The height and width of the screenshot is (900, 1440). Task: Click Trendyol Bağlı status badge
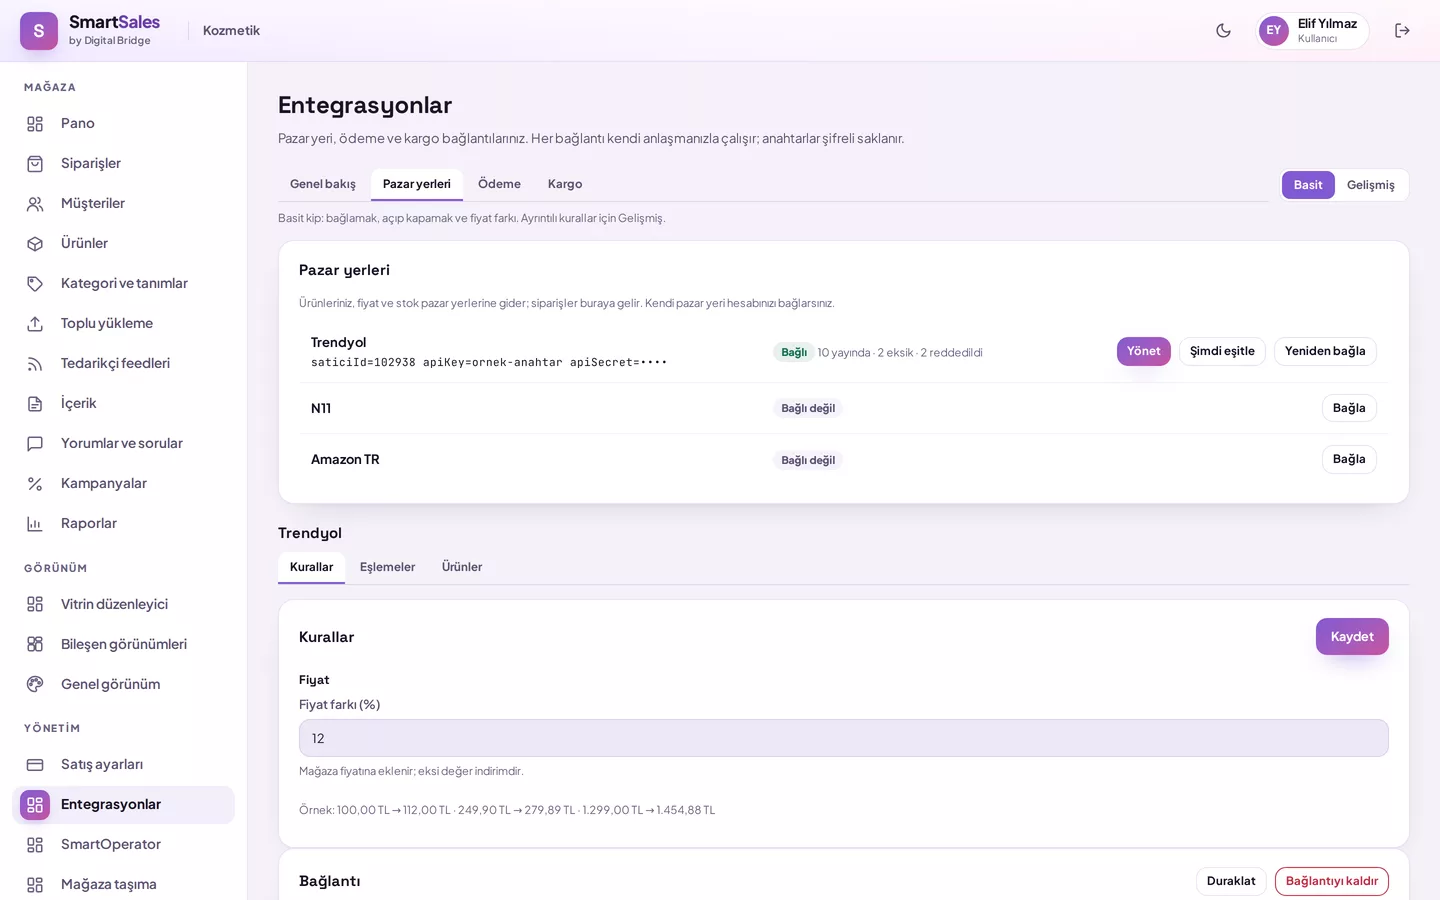(x=794, y=352)
